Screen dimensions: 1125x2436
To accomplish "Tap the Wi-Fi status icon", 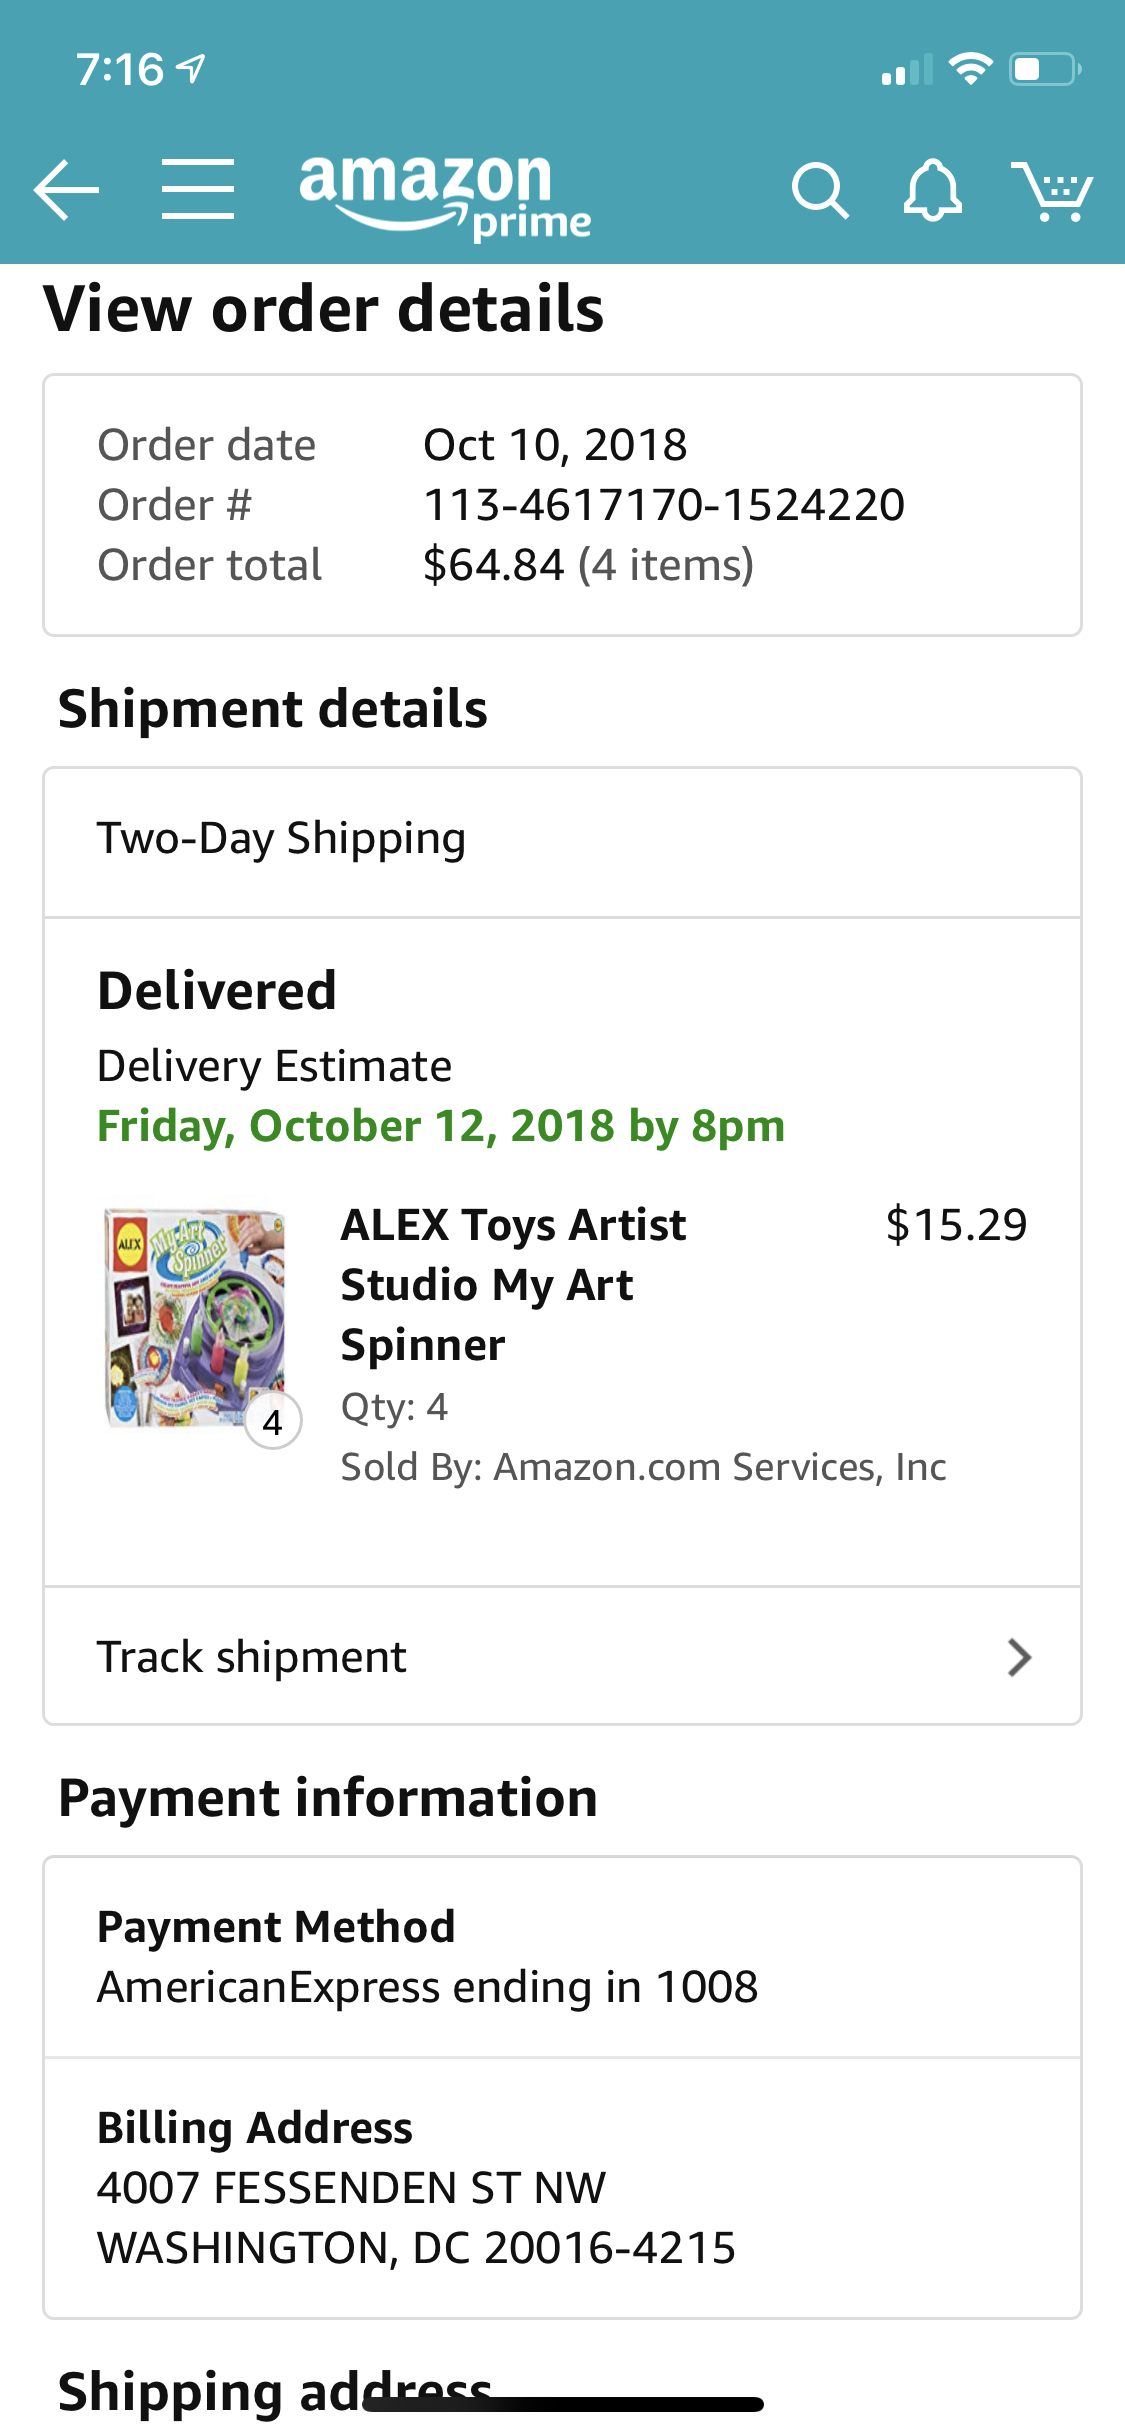I will 970,69.
